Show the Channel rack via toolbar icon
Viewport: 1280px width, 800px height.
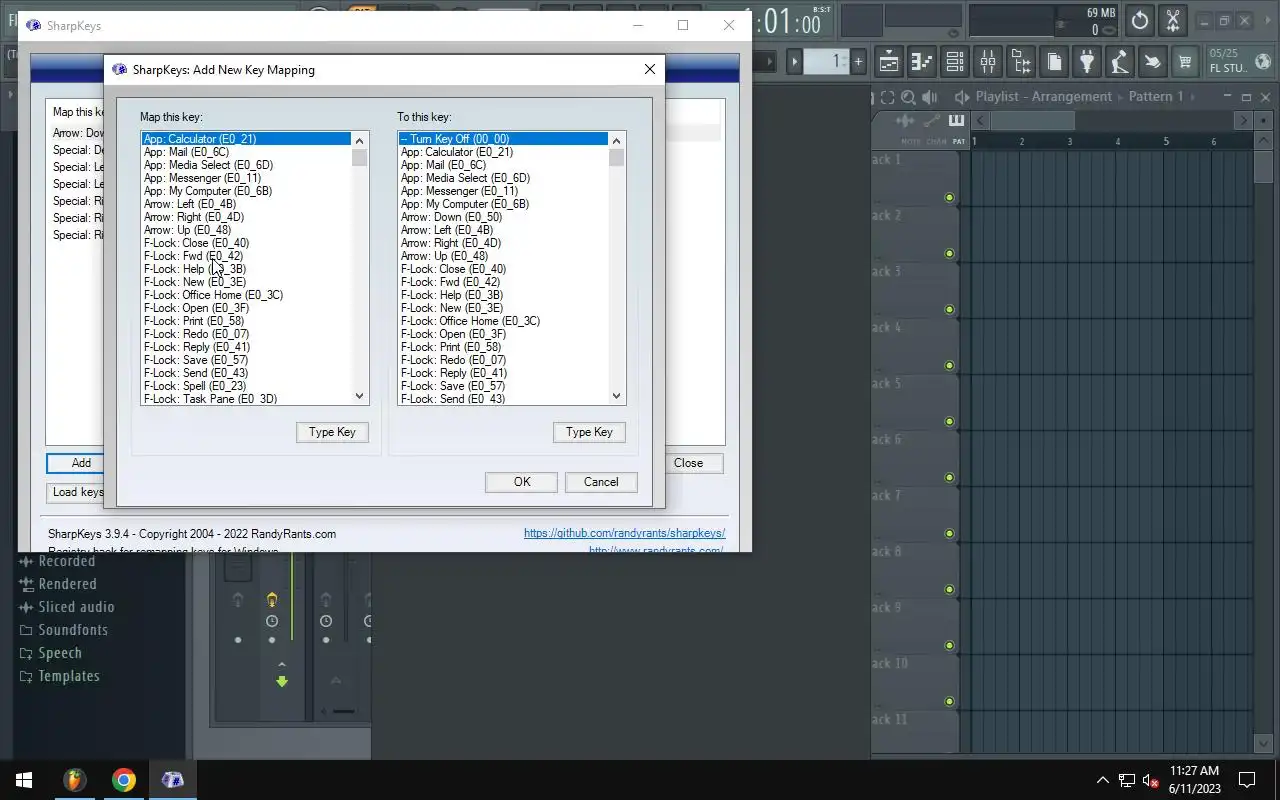coord(955,62)
